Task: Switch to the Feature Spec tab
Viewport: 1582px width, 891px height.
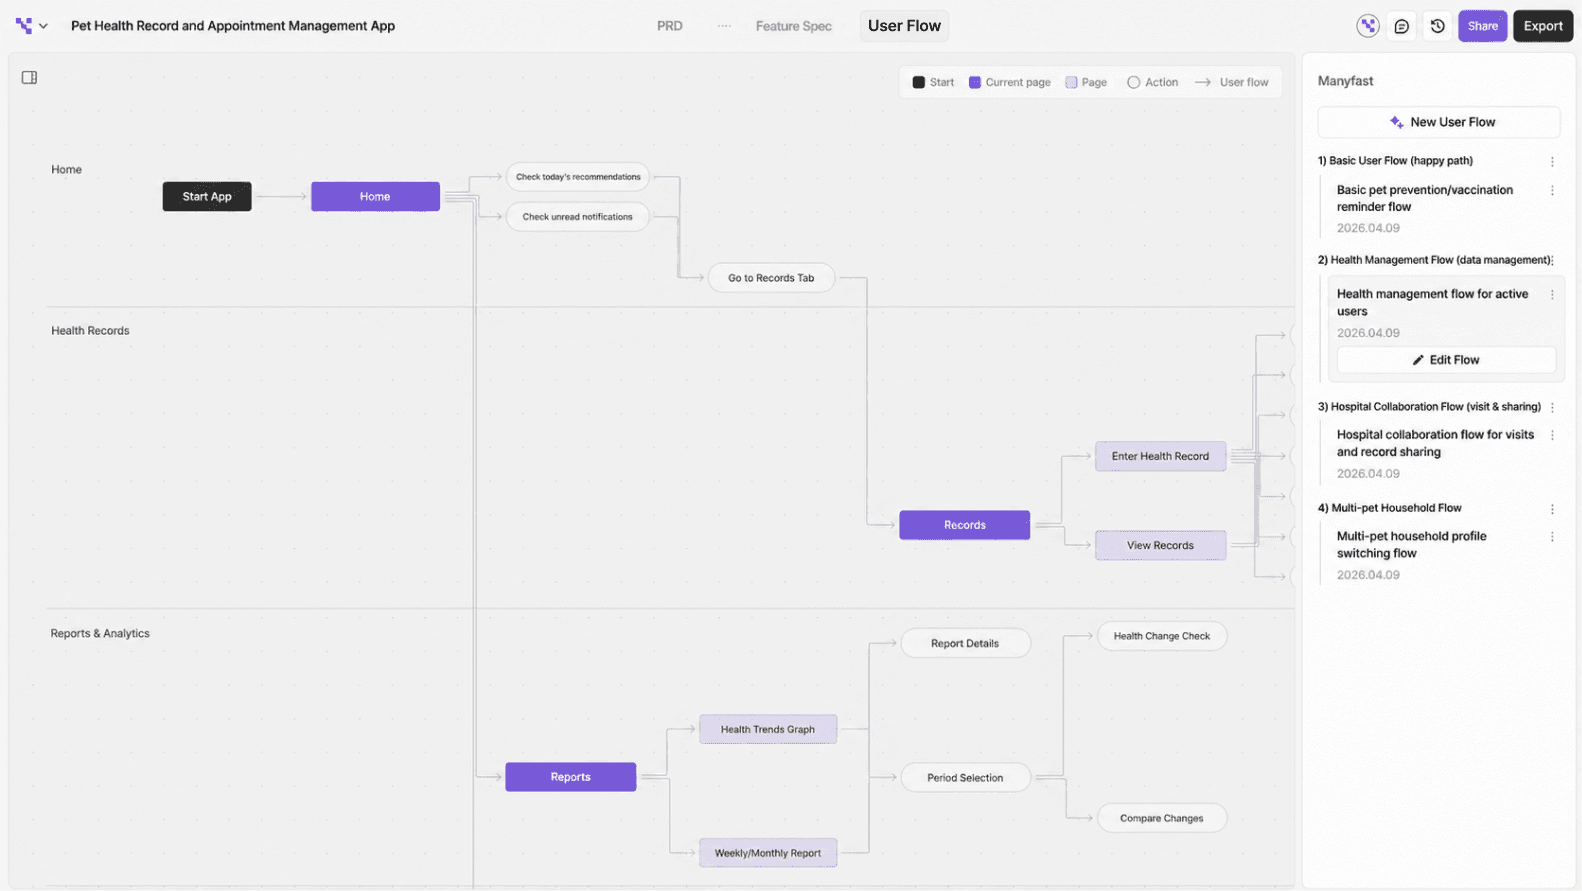Action: click(793, 26)
